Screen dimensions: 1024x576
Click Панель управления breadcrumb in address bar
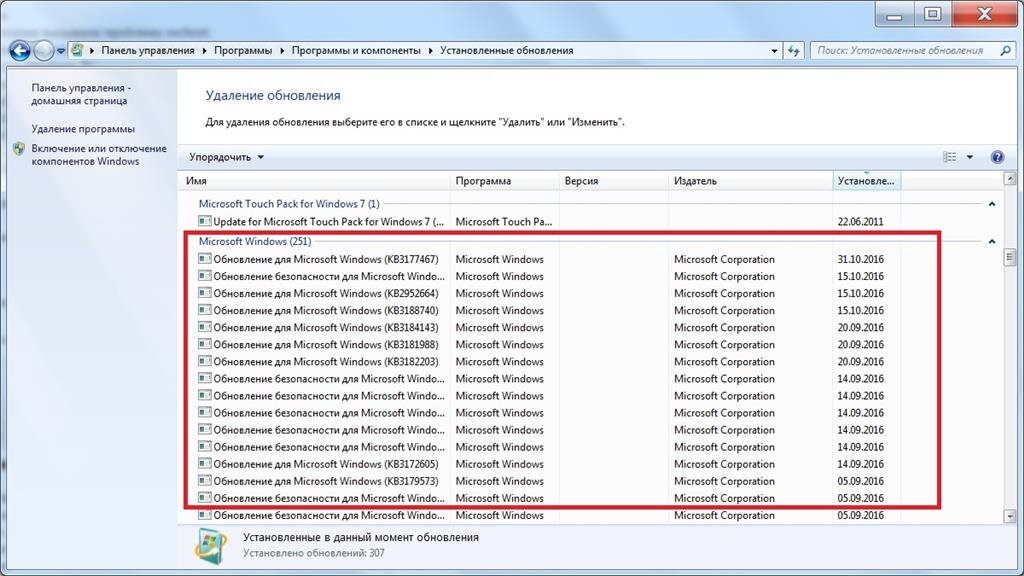pyautogui.click(x=148, y=50)
